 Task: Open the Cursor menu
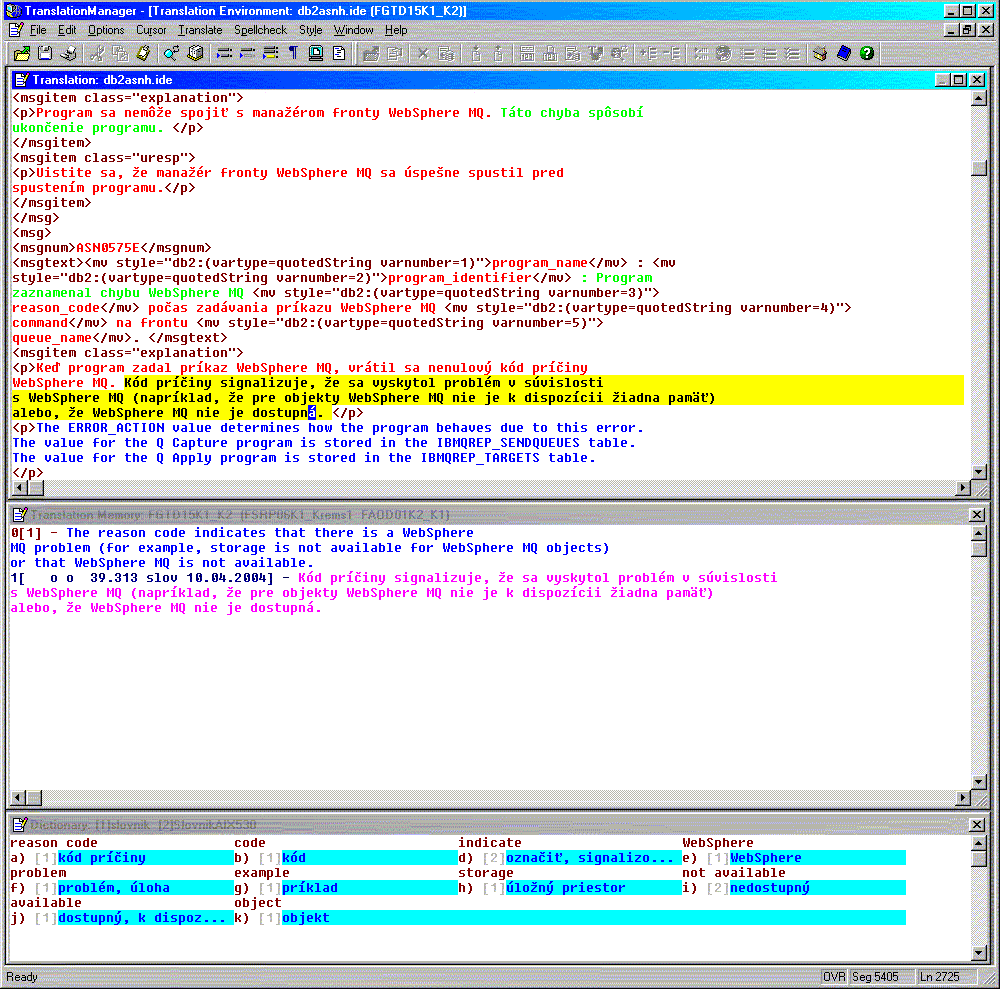(151, 30)
